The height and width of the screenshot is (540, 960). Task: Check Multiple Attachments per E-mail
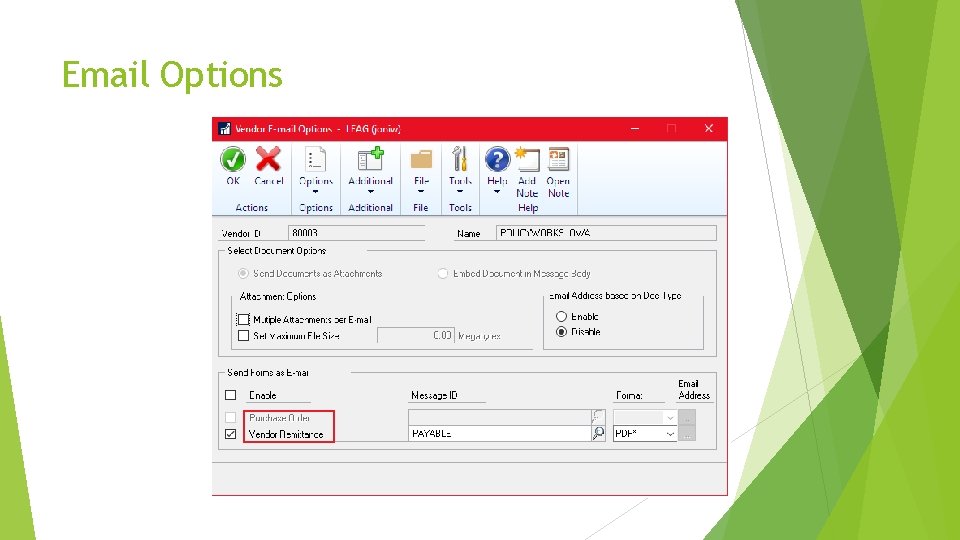(x=244, y=320)
